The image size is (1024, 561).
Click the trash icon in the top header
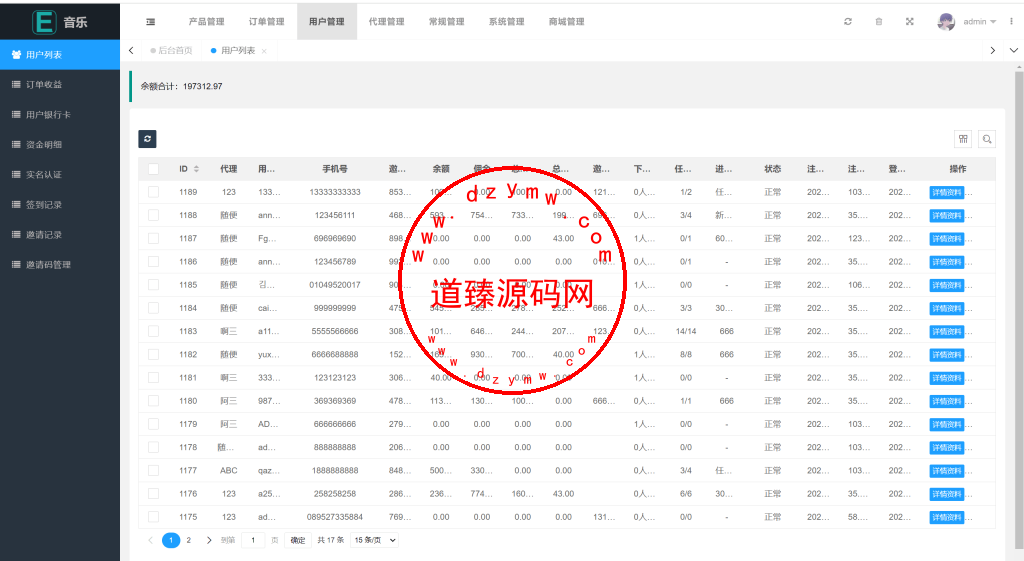[x=878, y=22]
